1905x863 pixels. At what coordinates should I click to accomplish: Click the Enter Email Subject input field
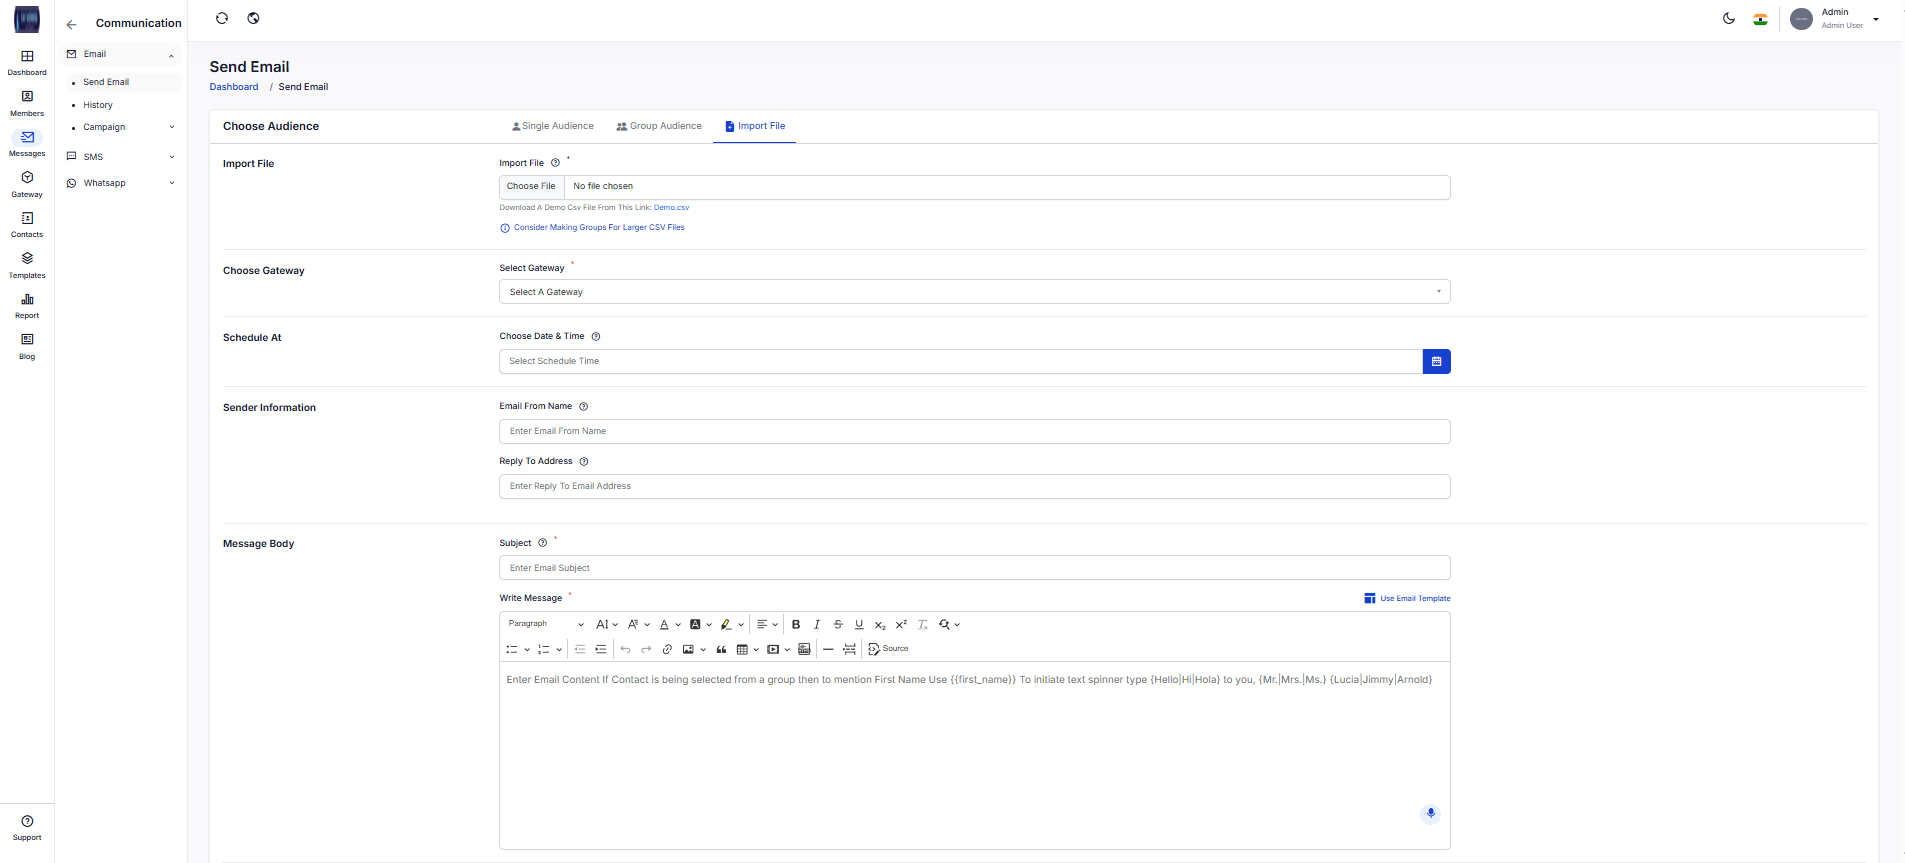(974, 568)
